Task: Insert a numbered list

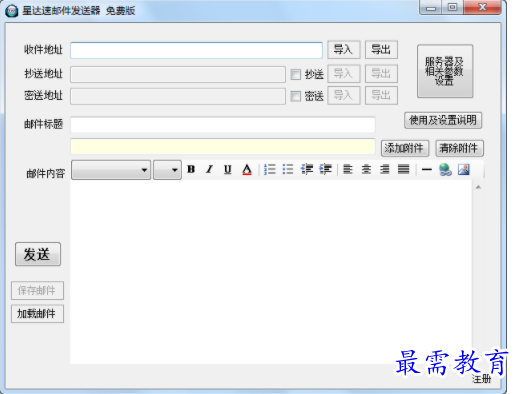Action: point(270,169)
